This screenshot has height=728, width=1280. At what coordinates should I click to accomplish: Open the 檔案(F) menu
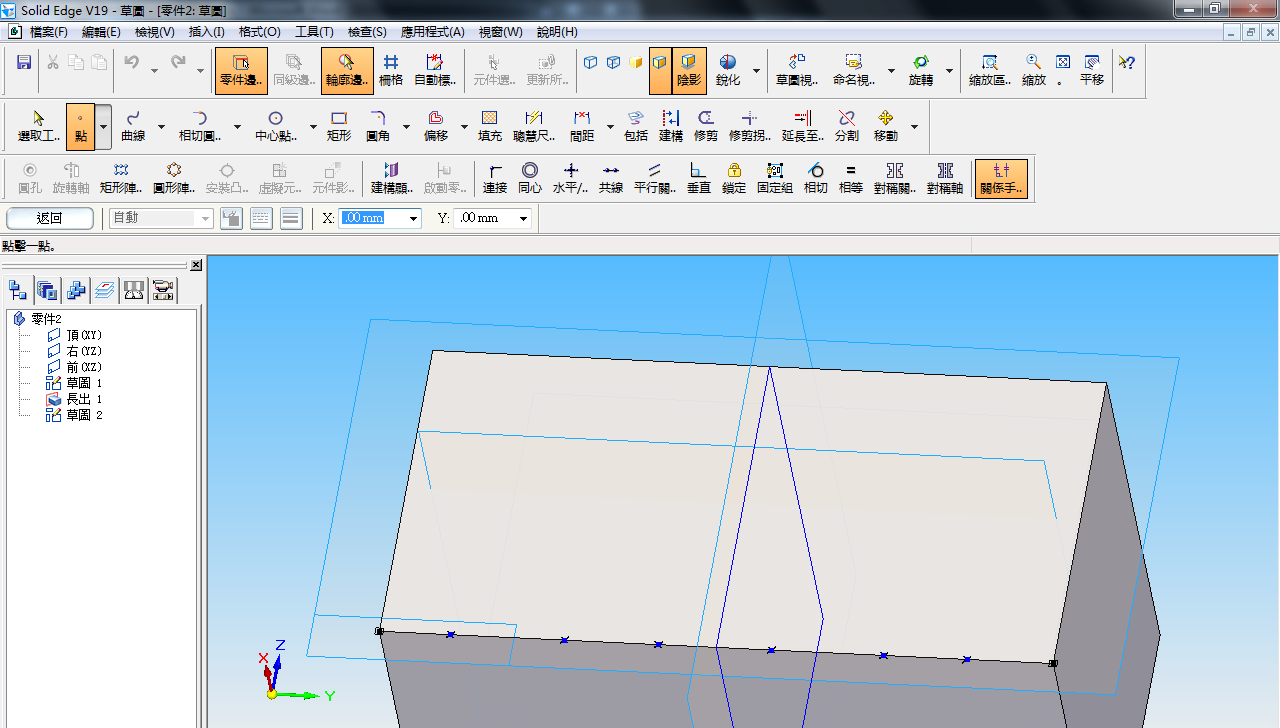49,32
